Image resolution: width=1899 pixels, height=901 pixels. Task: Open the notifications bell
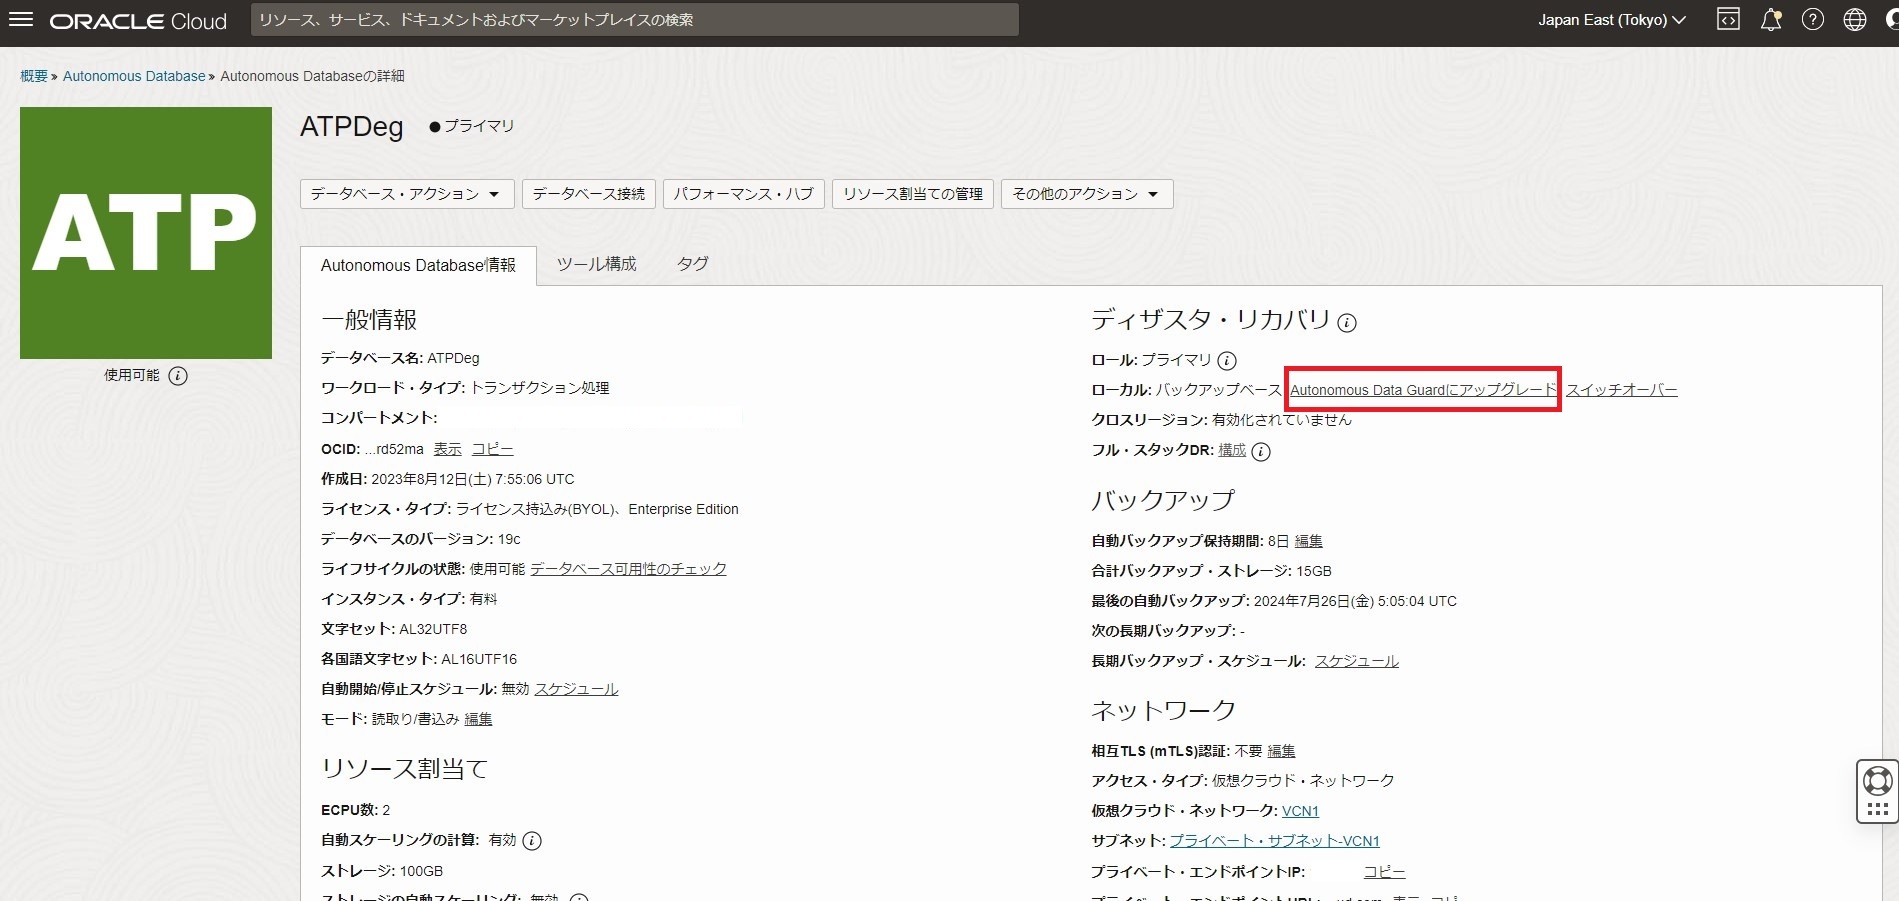coord(1770,20)
